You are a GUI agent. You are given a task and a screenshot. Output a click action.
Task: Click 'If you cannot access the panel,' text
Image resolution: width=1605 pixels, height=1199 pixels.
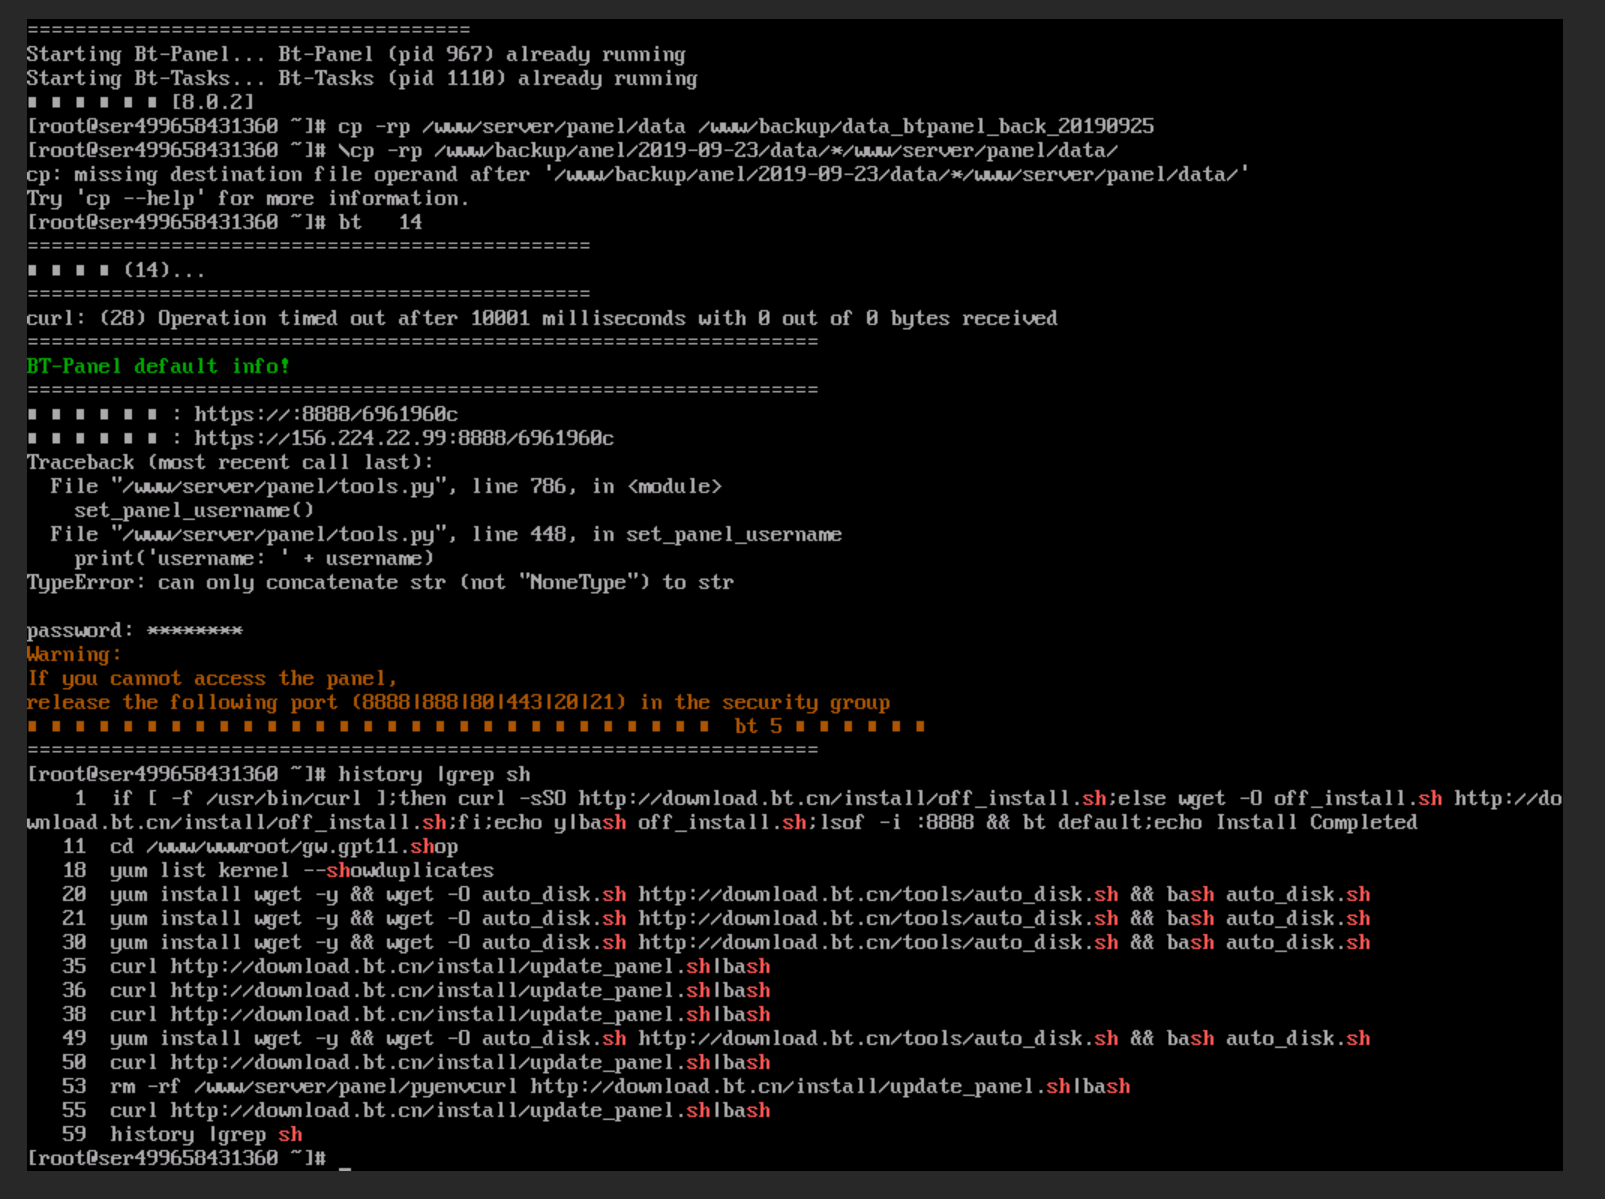[212, 678]
